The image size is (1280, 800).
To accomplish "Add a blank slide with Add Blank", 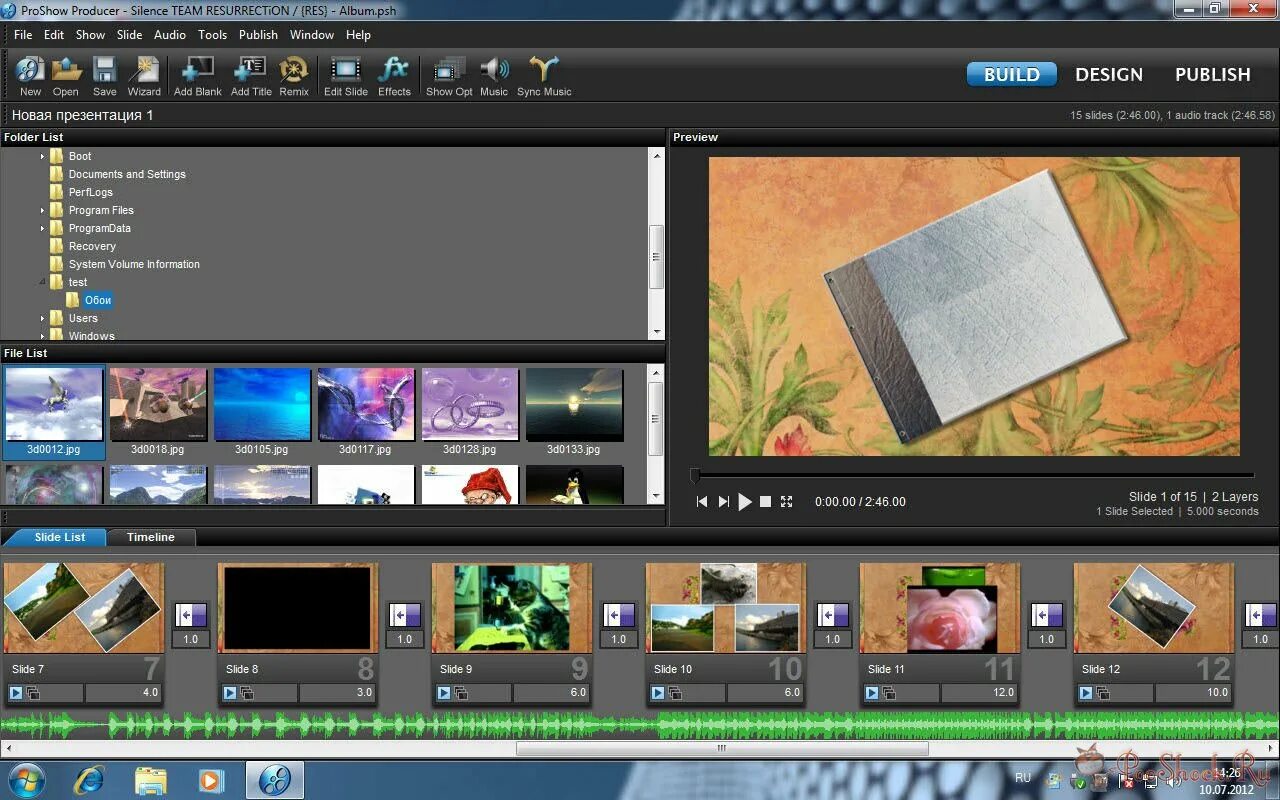I will (x=198, y=76).
